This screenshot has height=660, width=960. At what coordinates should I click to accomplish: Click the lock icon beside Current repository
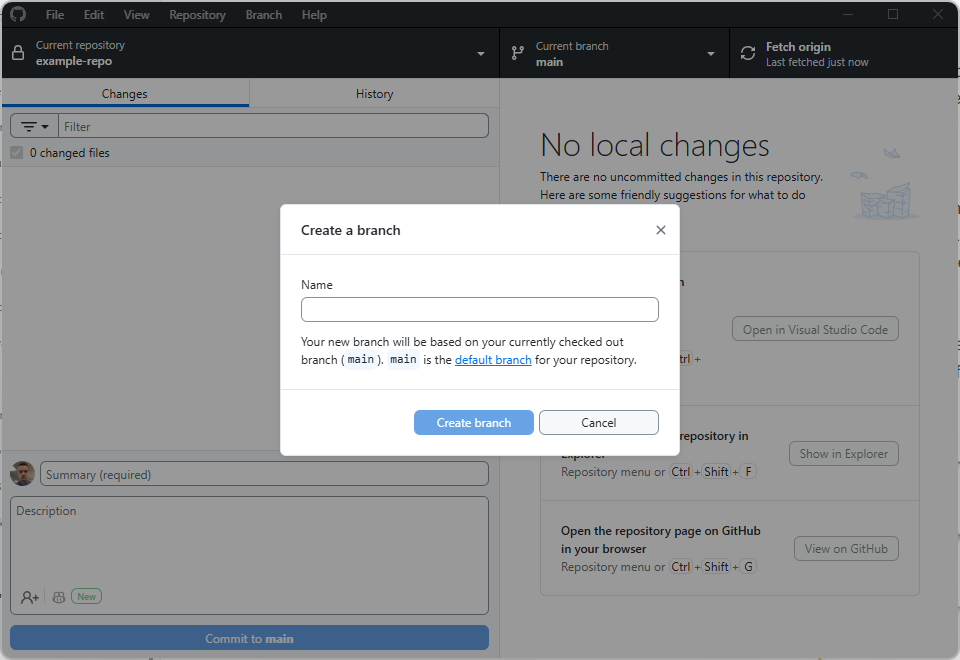click(x=18, y=53)
